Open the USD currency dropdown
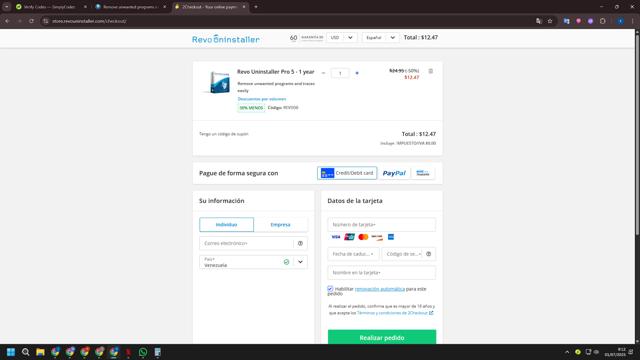The height and width of the screenshot is (360, 640). (x=342, y=38)
